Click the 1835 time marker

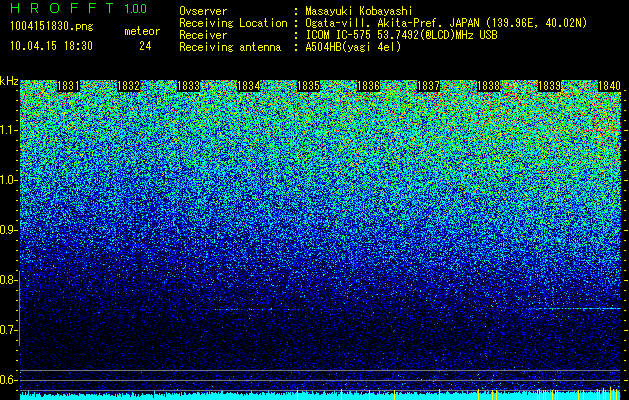[x=308, y=86]
